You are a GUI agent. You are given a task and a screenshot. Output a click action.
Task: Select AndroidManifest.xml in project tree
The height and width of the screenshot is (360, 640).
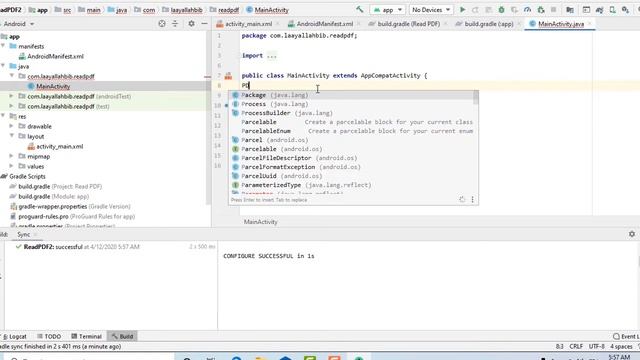tap(56, 56)
